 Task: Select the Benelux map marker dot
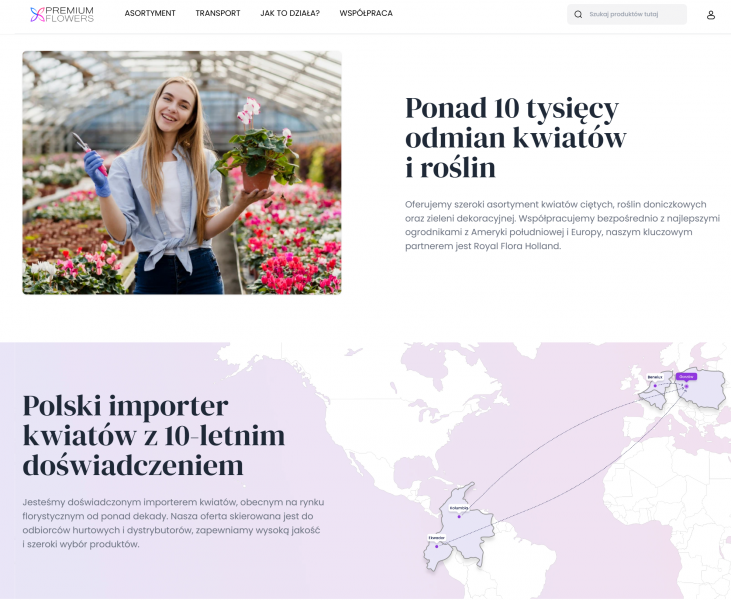tap(655, 386)
